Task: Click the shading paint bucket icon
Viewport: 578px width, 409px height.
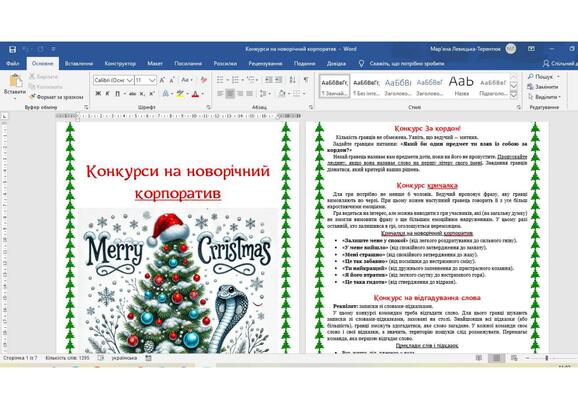Action: 282,94
